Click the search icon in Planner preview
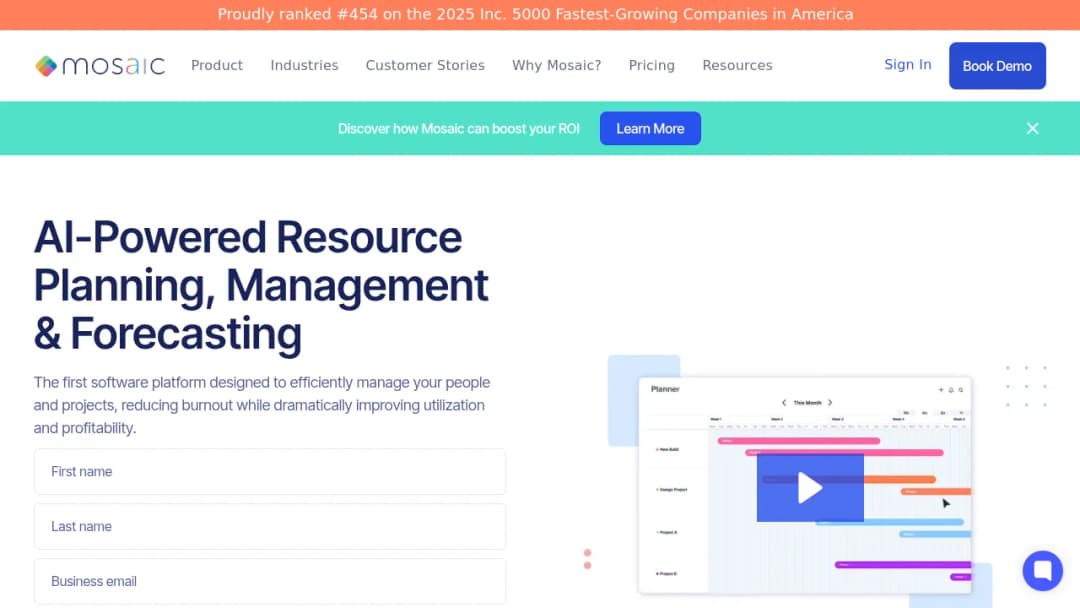The image size is (1080, 608). [961, 390]
